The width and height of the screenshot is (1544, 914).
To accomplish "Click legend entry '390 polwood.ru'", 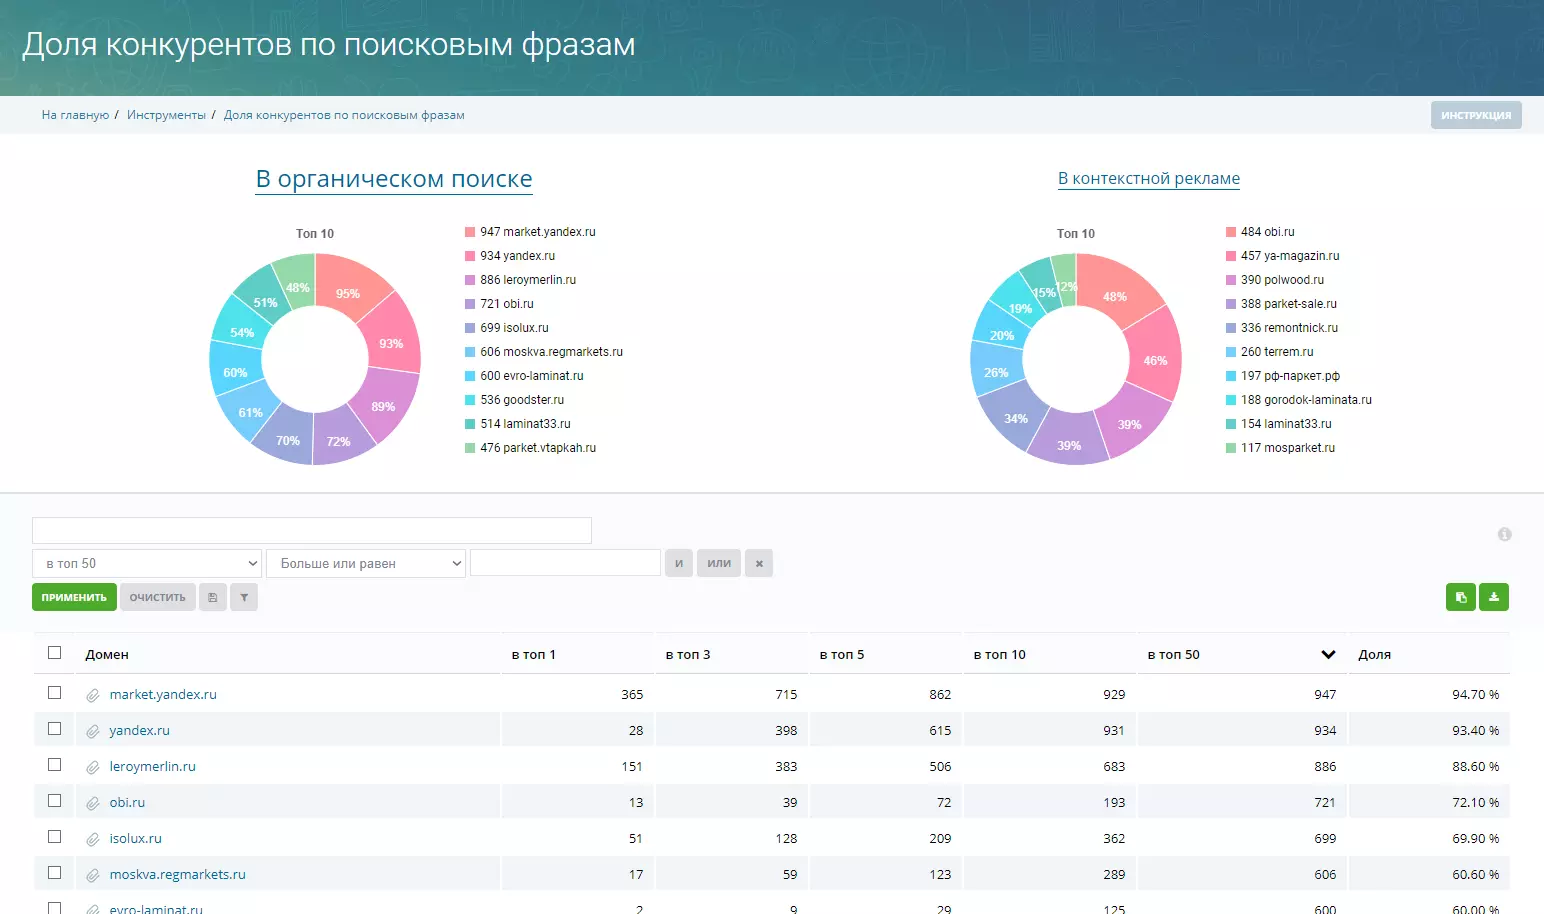I will point(1282,280).
